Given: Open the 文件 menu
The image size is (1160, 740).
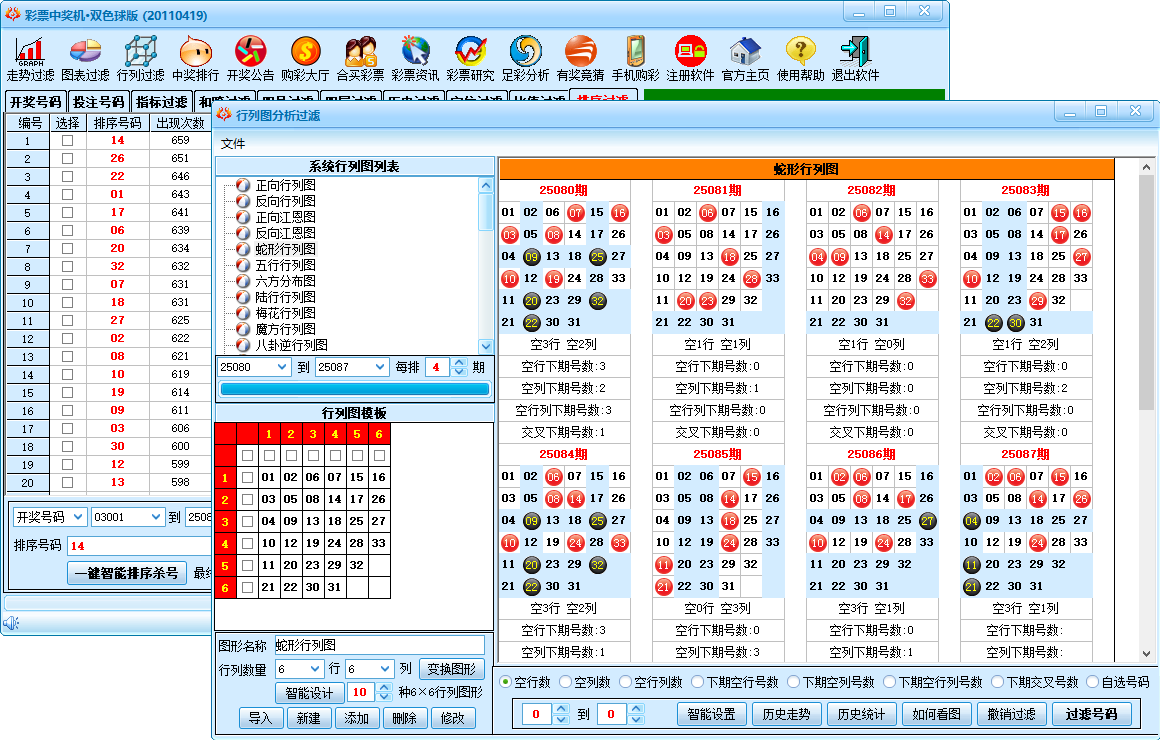Looking at the screenshot, I should 233,143.
